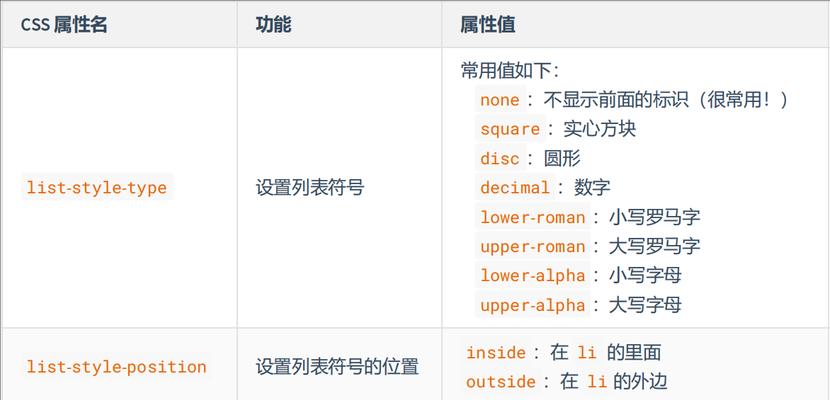Click the 'CSS 属性名' column header
Viewport: 830px width, 400px height.
[64, 25]
